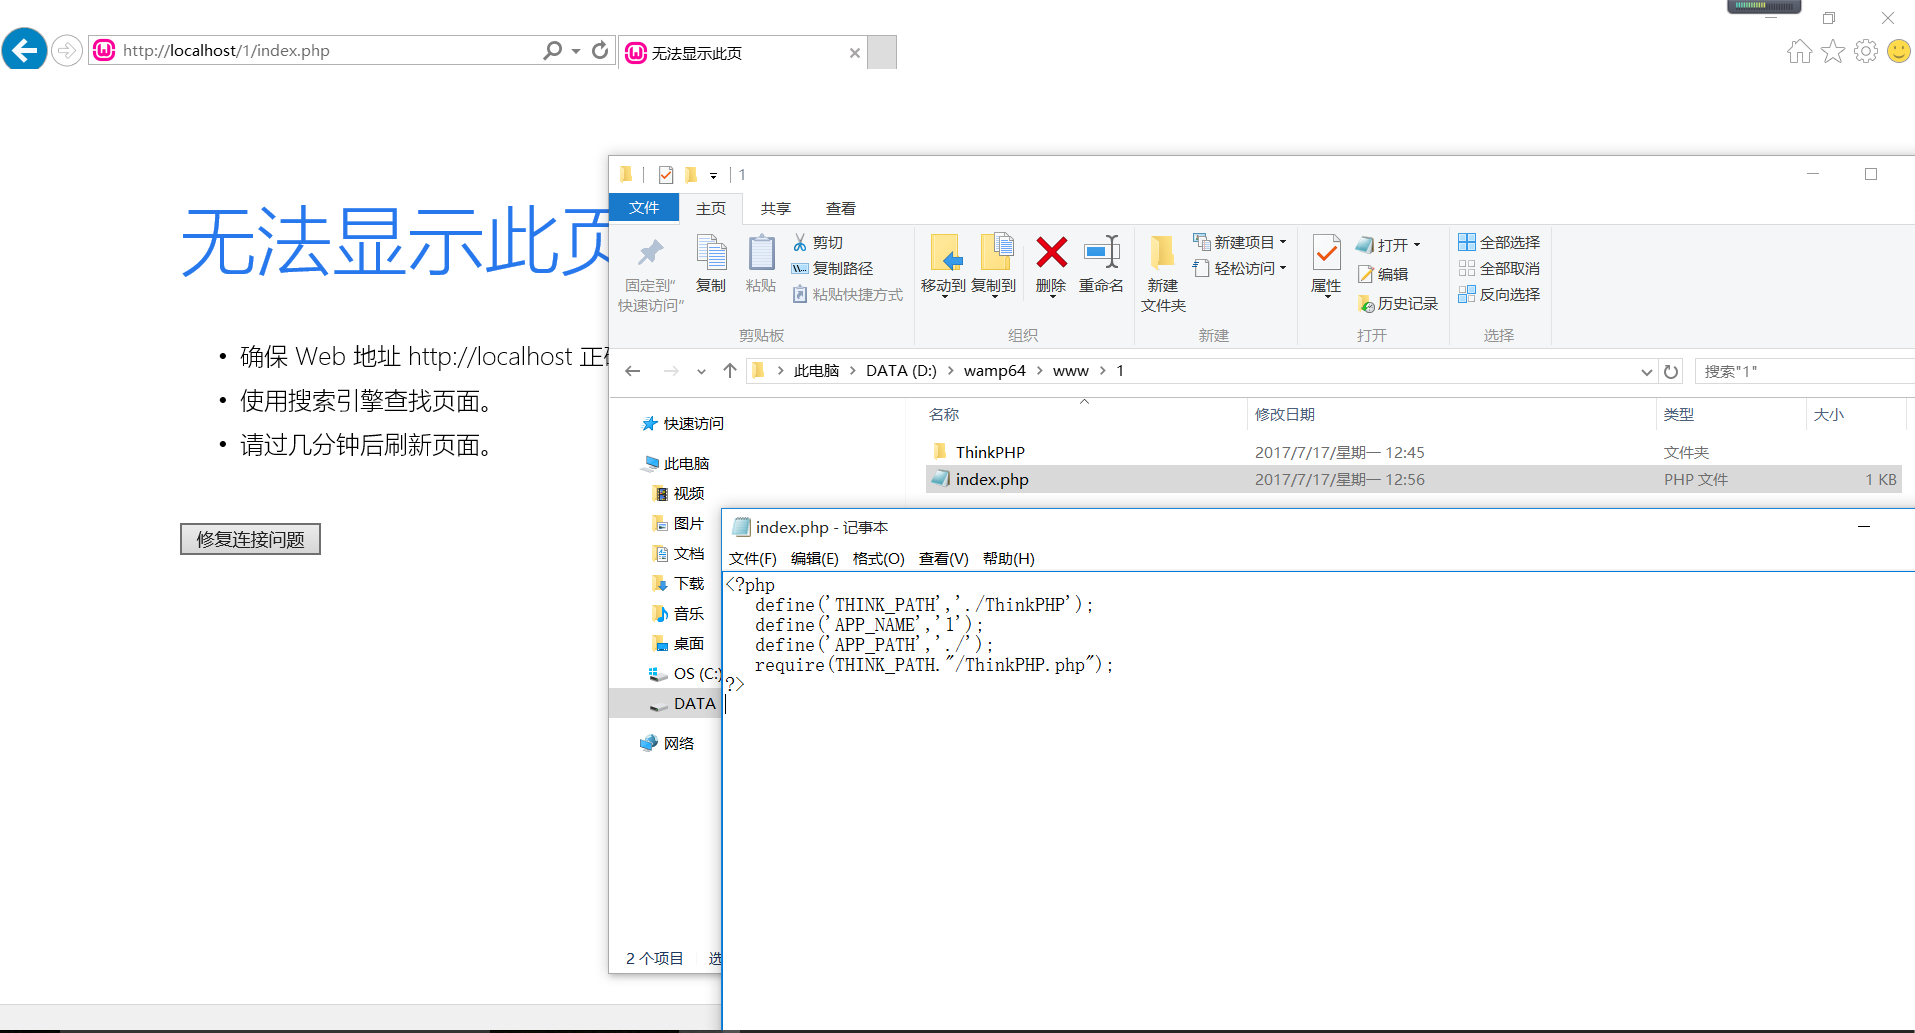Click the 修复连接问题 button

250,539
